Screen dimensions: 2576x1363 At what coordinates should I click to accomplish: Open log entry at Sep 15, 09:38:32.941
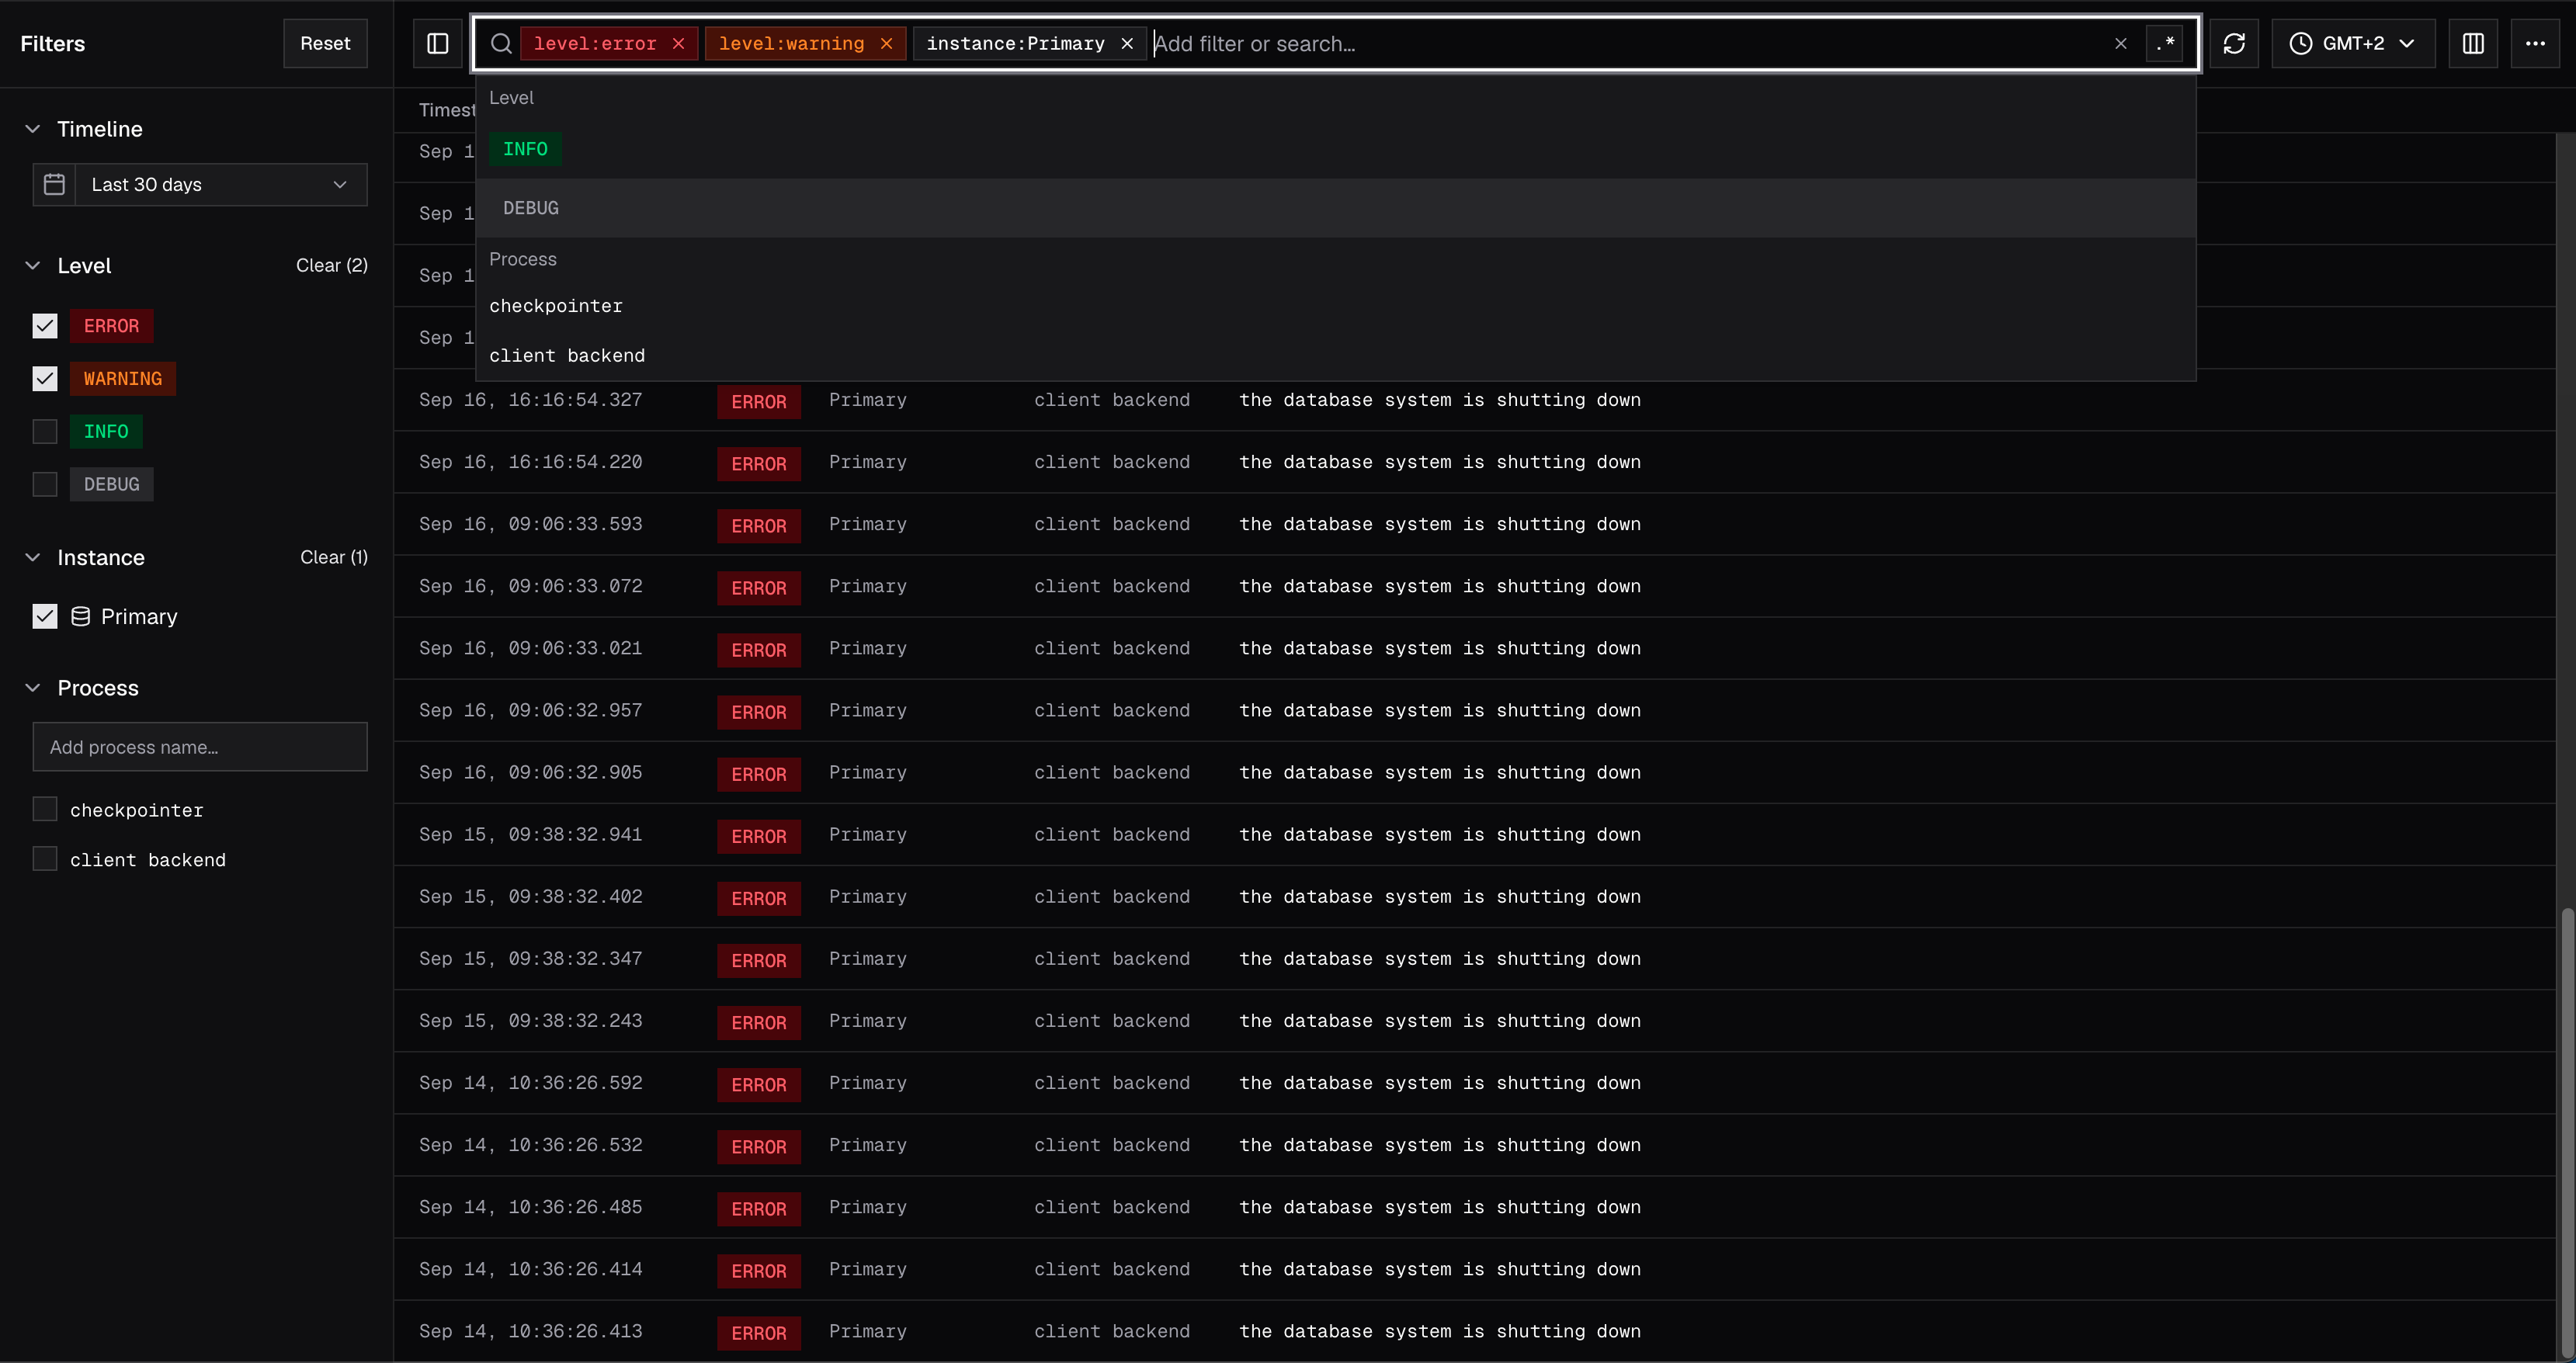click(x=1475, y=835)
